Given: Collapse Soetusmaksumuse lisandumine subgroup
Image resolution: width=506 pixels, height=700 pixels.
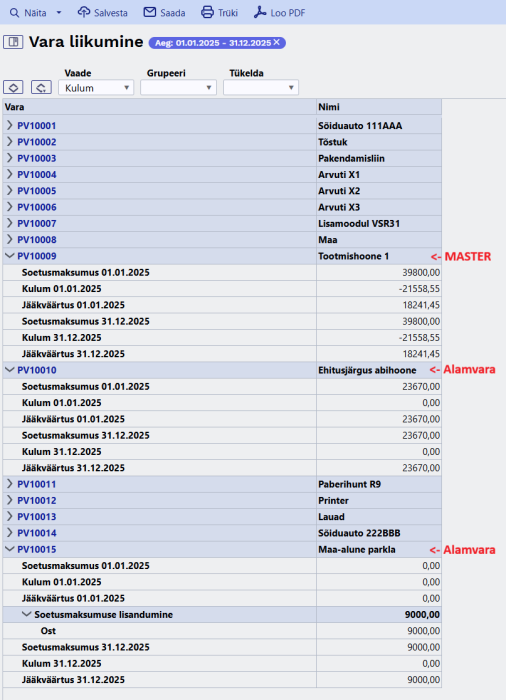Looking at the screenshot, I should (x=26, y=614).
